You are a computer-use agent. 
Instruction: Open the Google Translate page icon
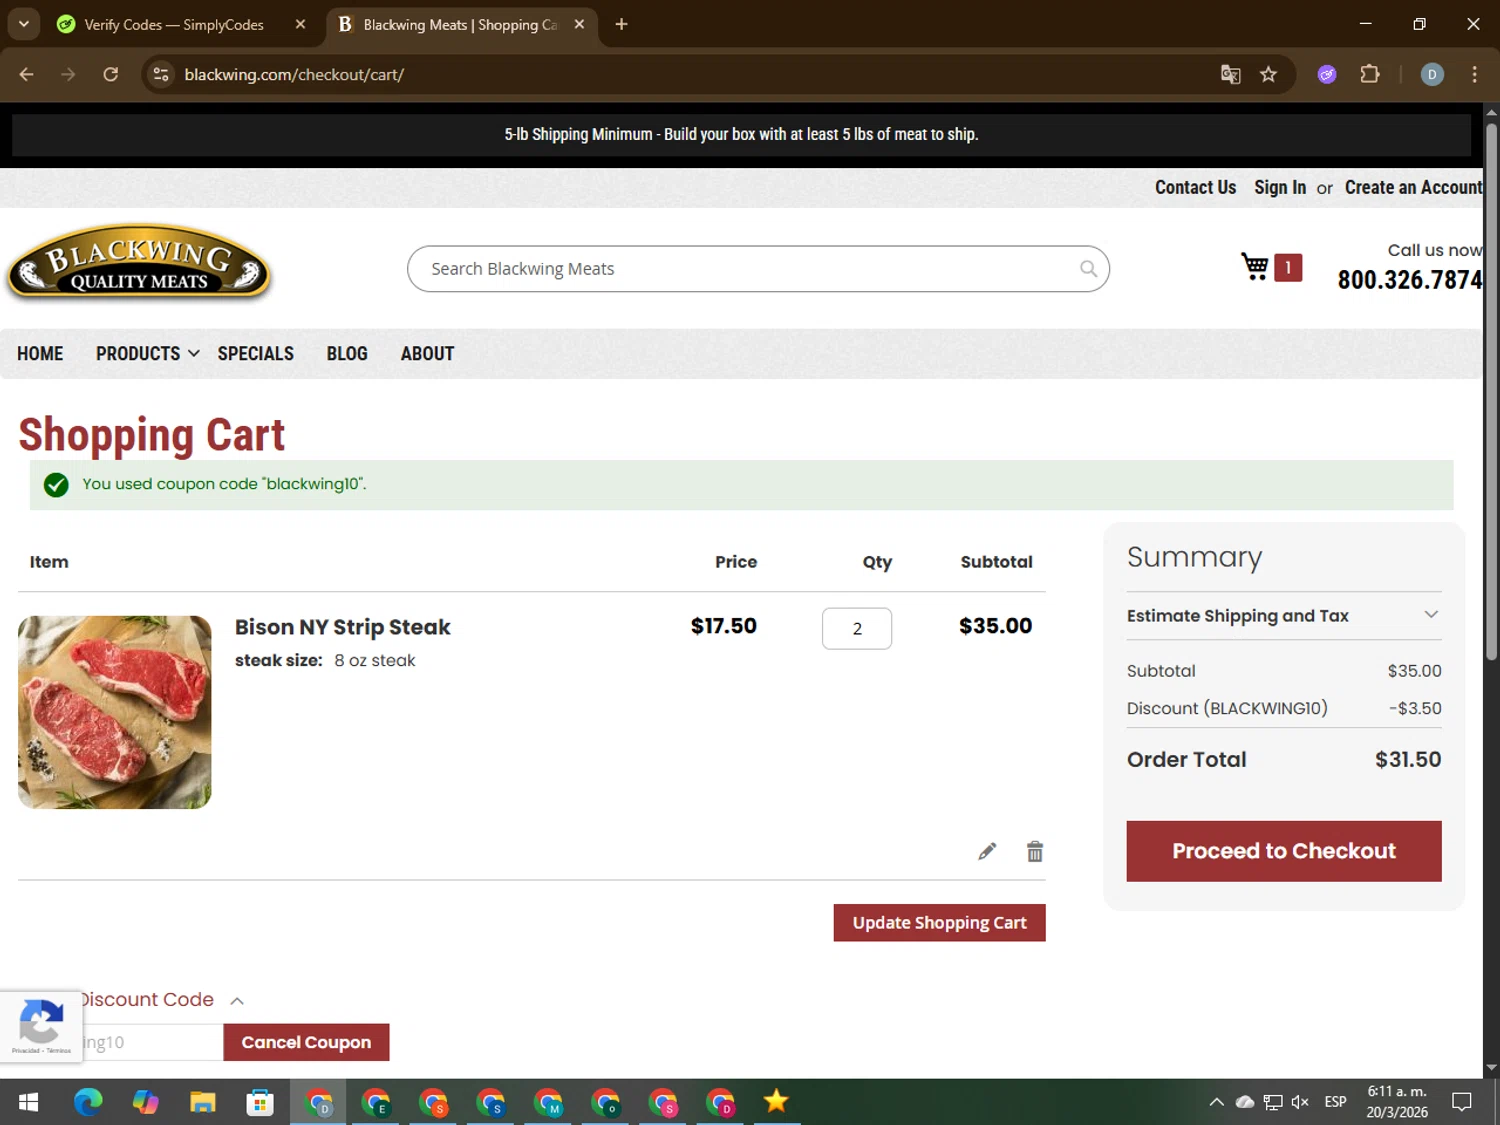point(1231,74)
